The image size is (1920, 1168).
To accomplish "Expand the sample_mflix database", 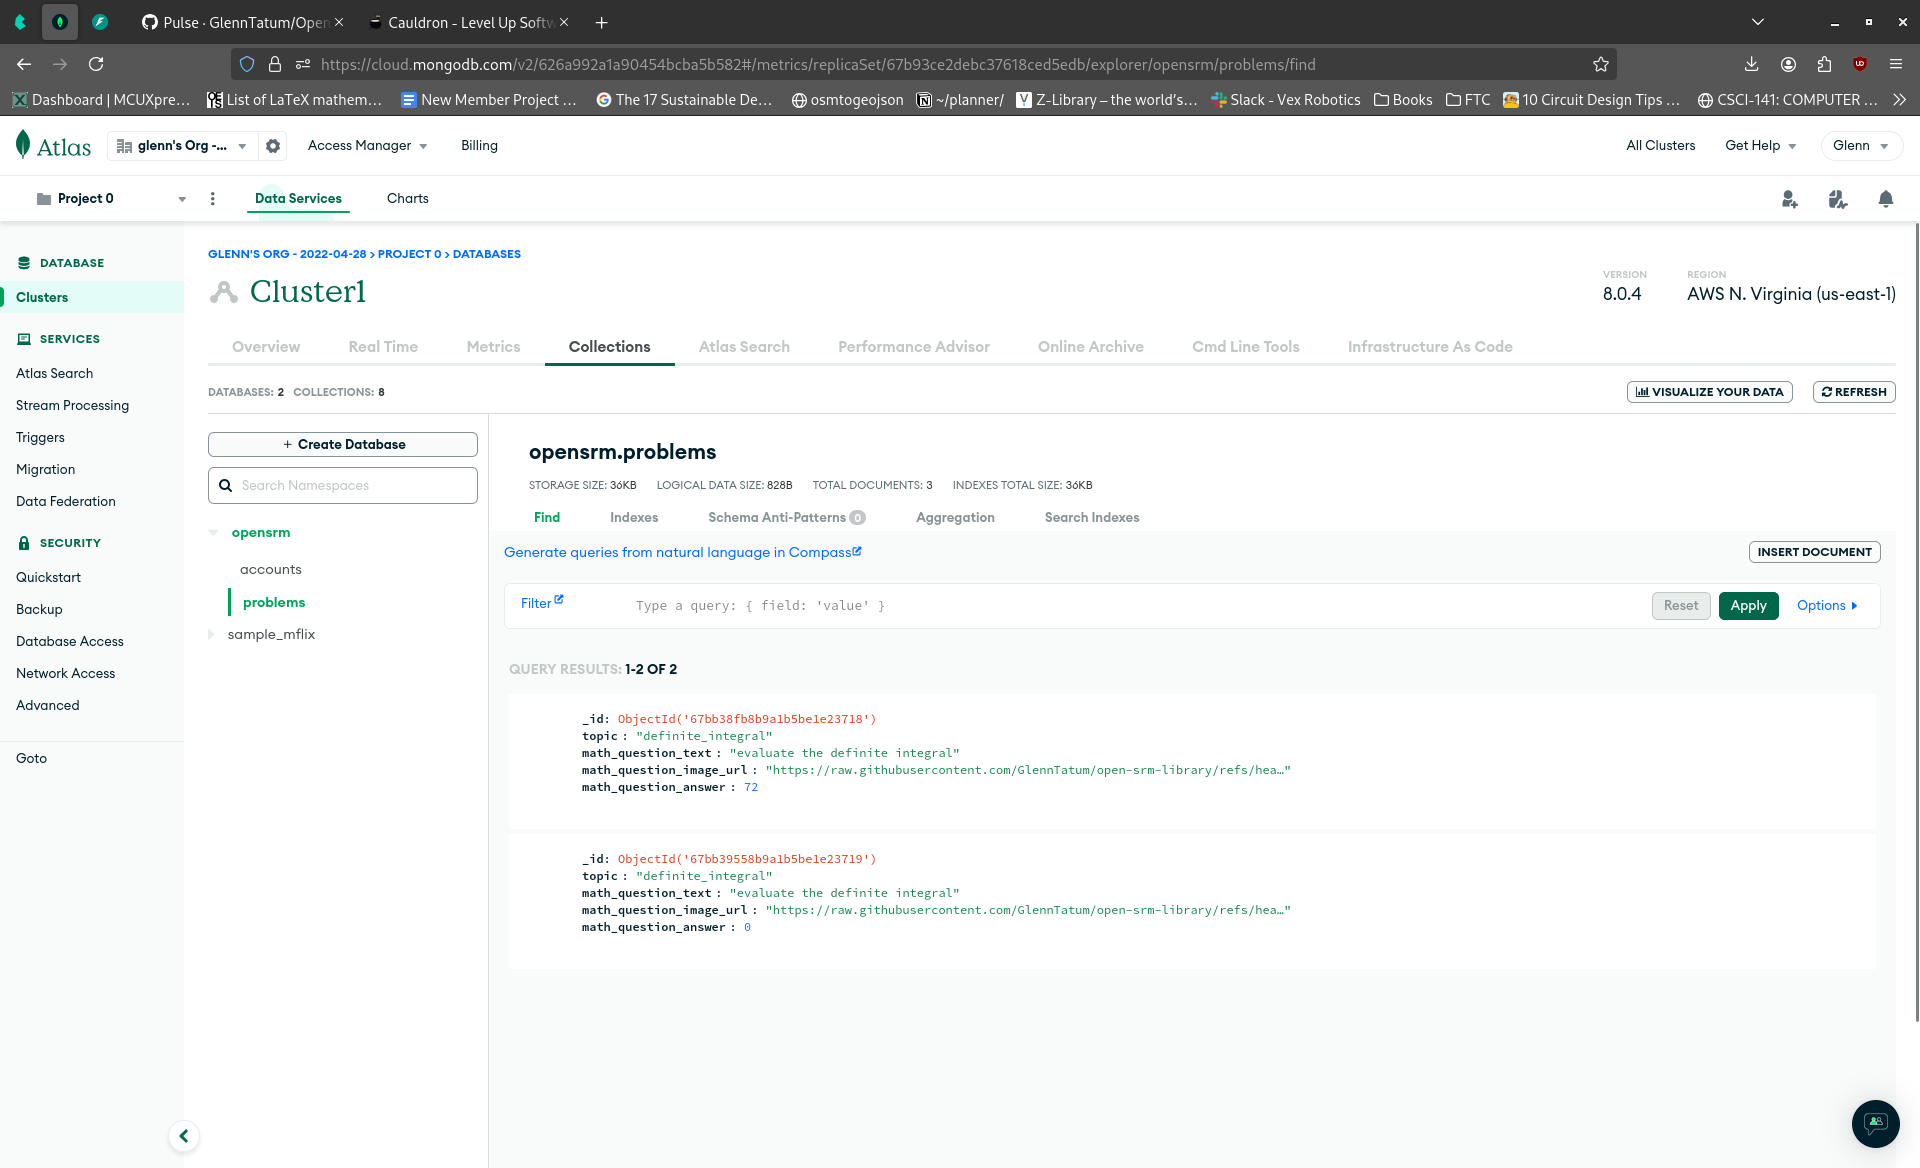I will [211, 634].
